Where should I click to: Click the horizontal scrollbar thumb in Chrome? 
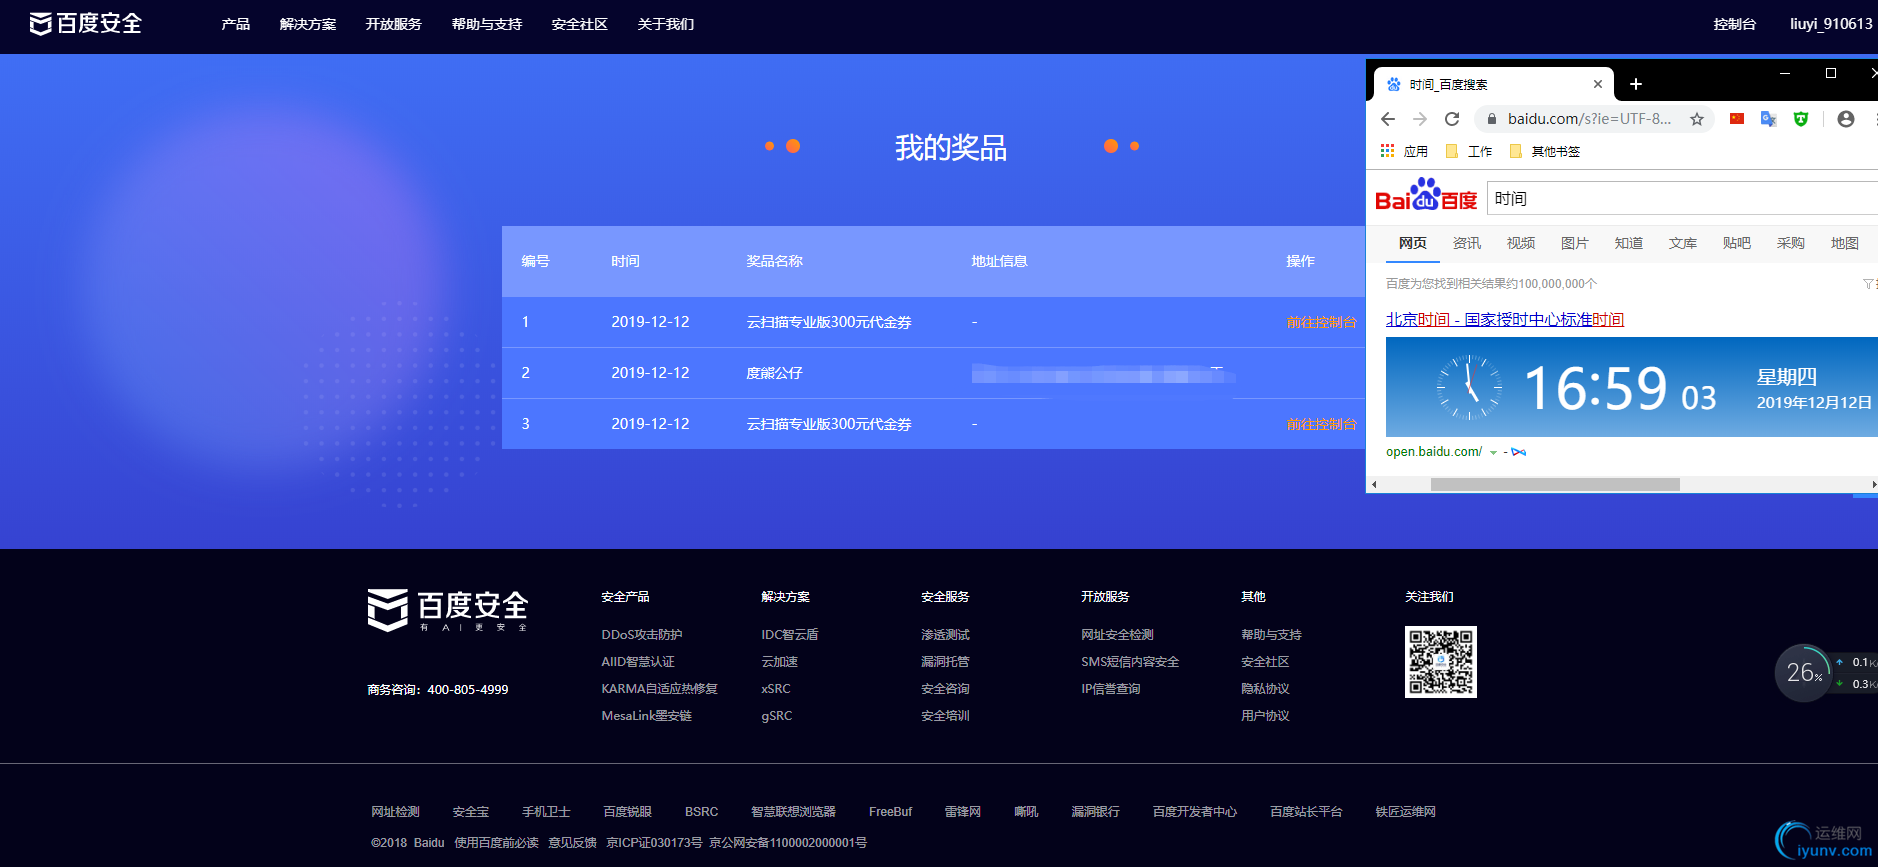1555,484
